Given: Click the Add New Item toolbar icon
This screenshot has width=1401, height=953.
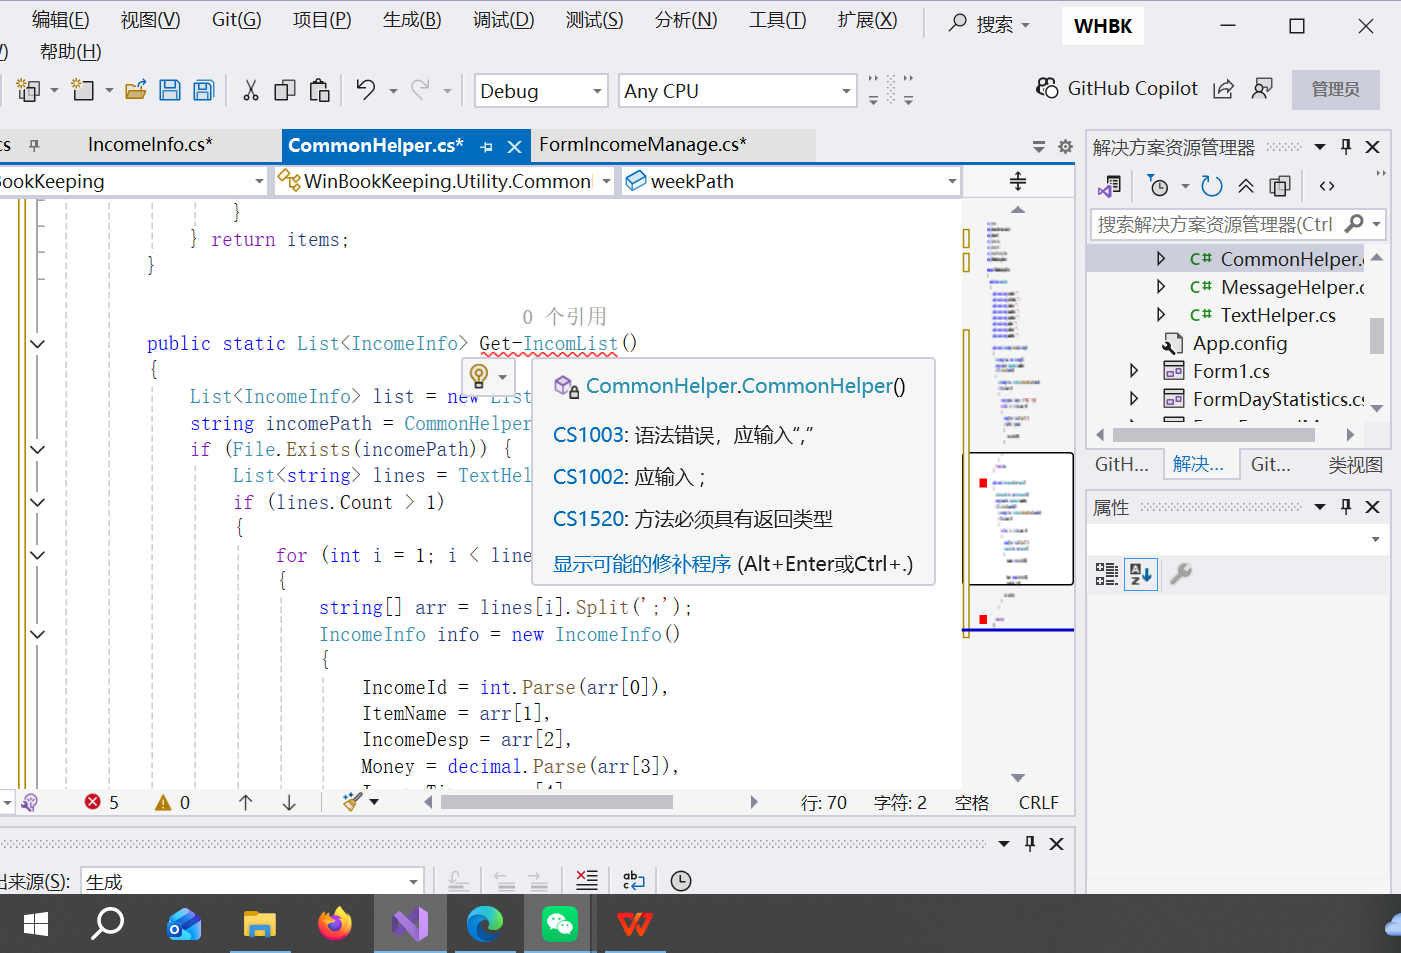Looking at the screenshot, I should pyautogui.click(x=82, y=91).
